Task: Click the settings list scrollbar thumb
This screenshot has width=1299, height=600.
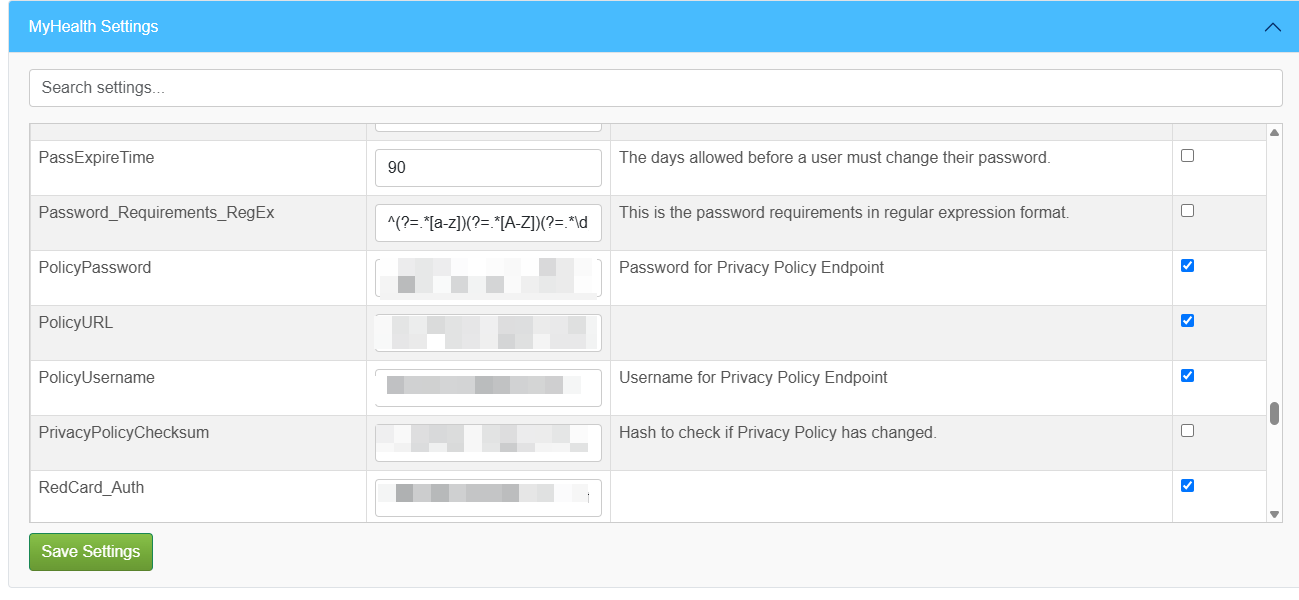Action: 1274,413
